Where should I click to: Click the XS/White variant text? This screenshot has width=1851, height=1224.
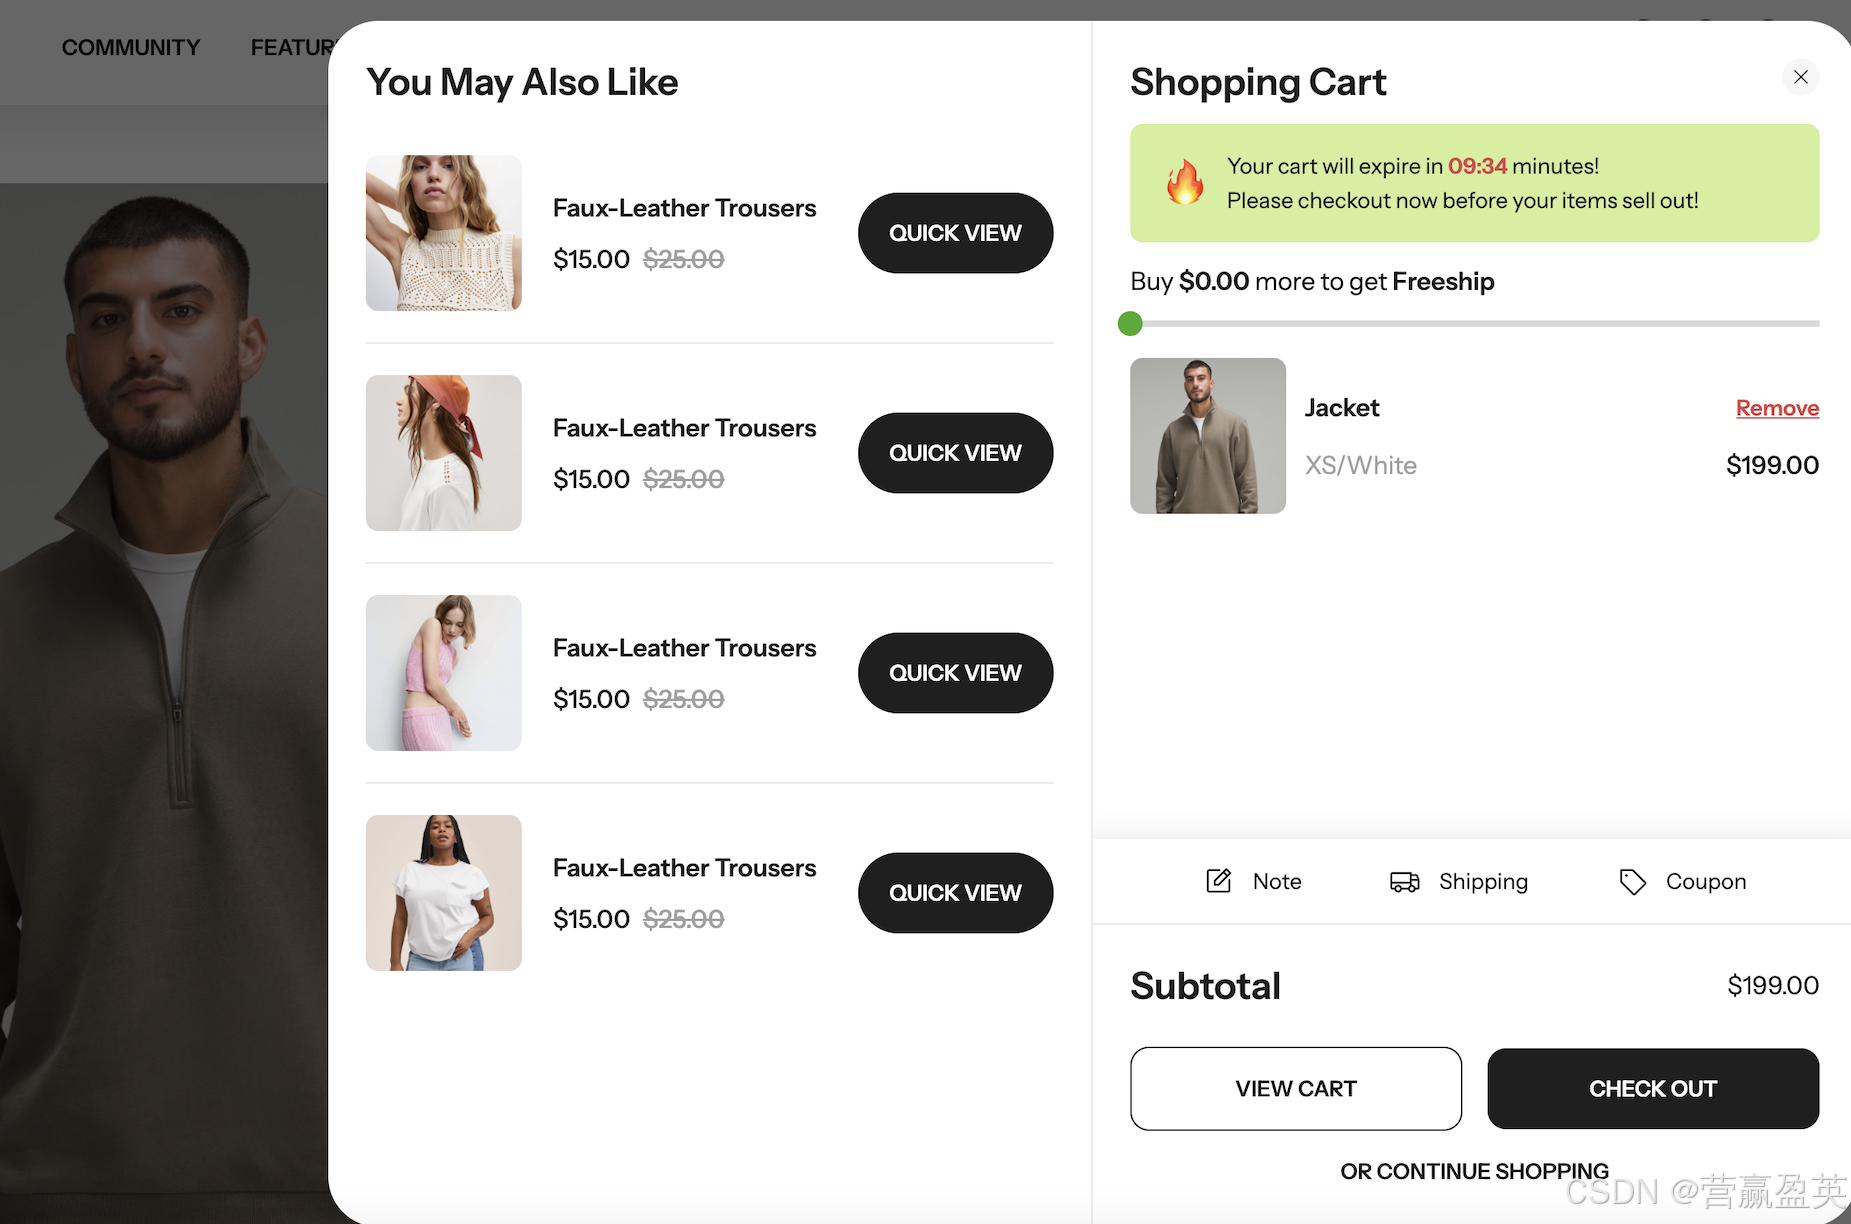pos(1360,464)
